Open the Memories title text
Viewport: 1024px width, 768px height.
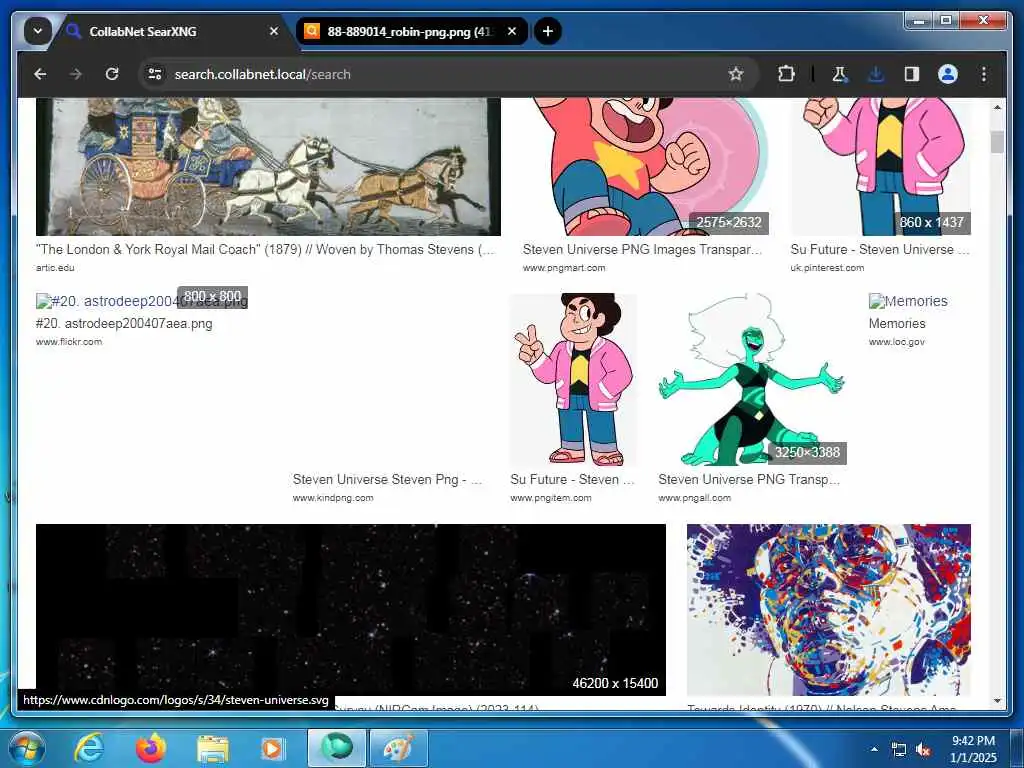tap(897, 323)
